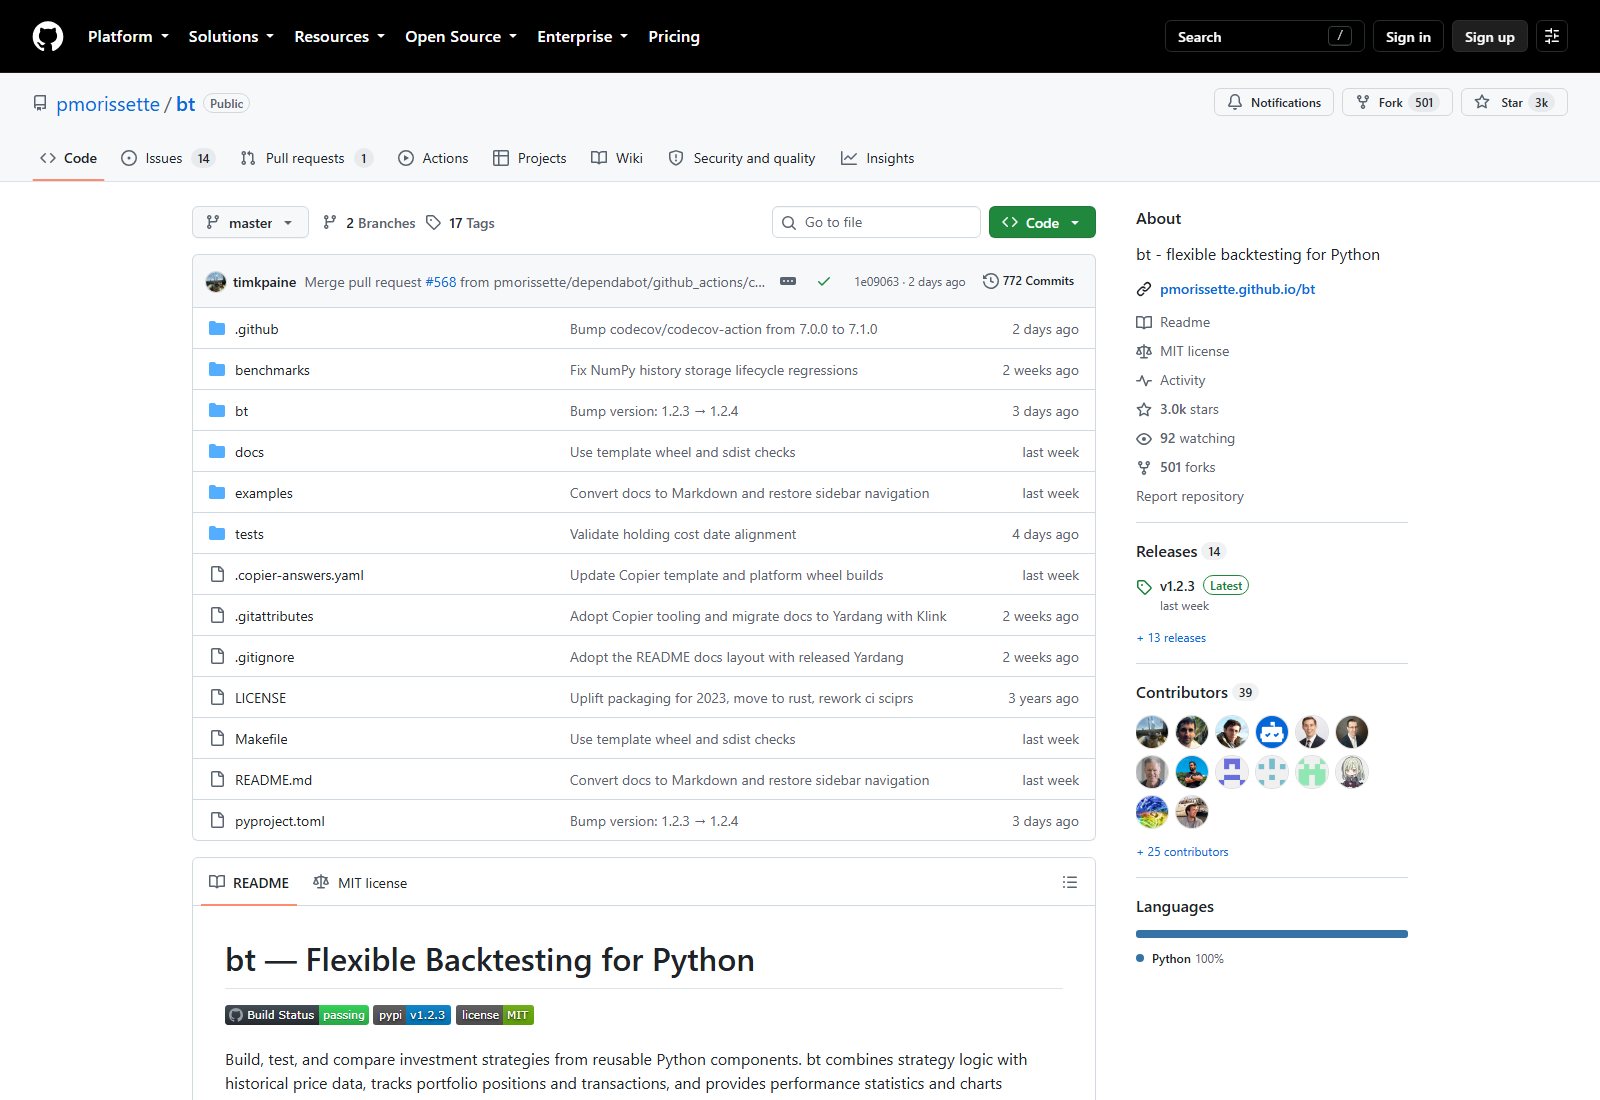Viewport: 1600px width, 1100px height.
Task: Open commit message 'Fix NumPy history storage lifecycle regressions'
Action: point(714,370)
